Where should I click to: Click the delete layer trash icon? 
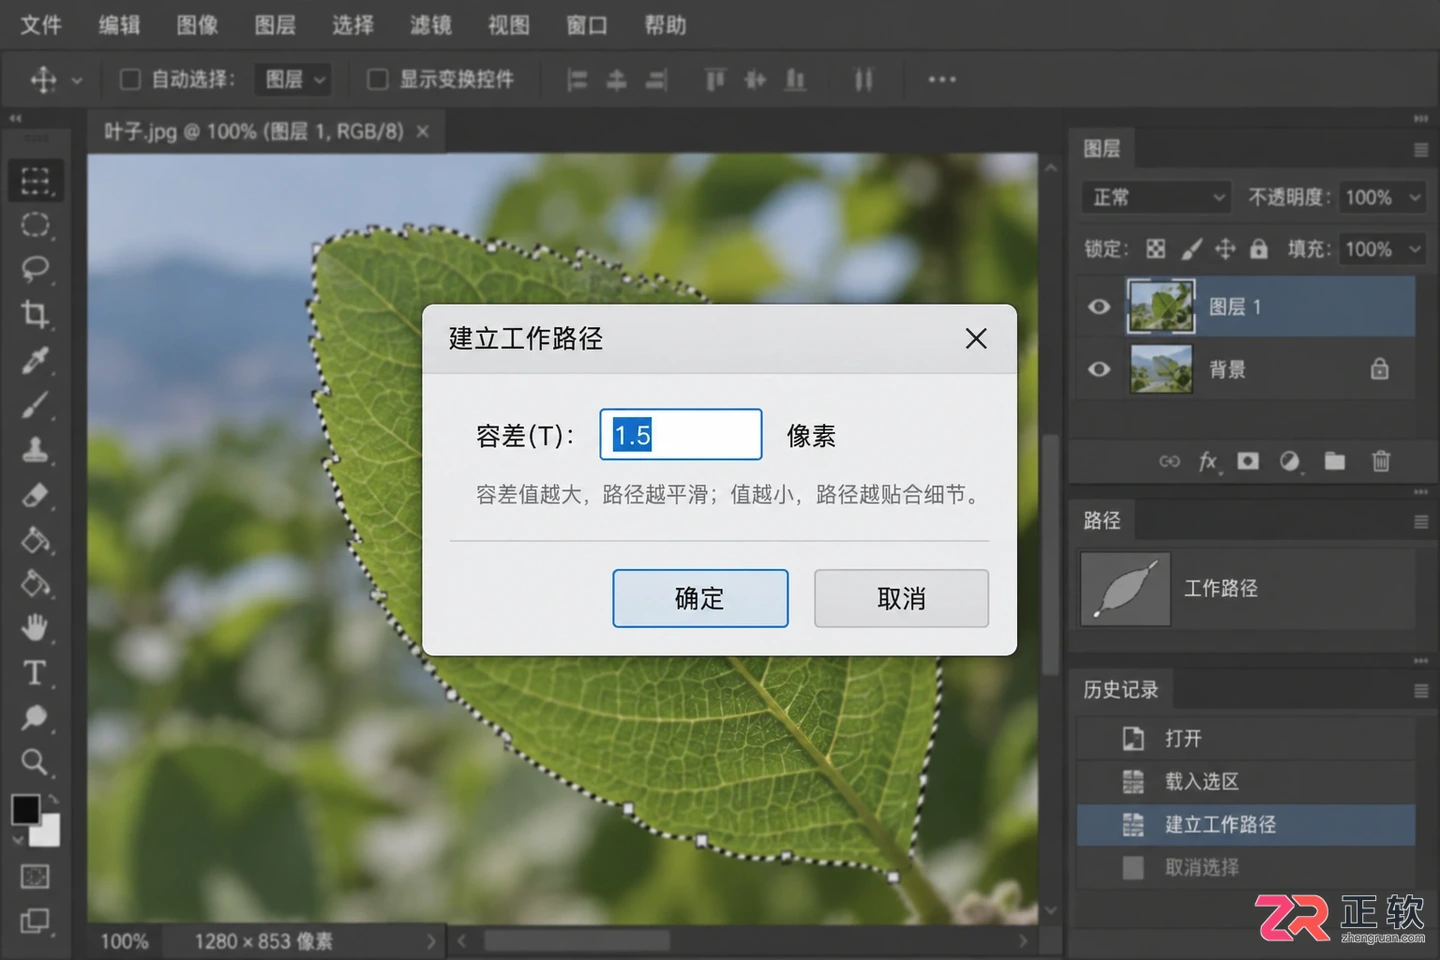1381,461
